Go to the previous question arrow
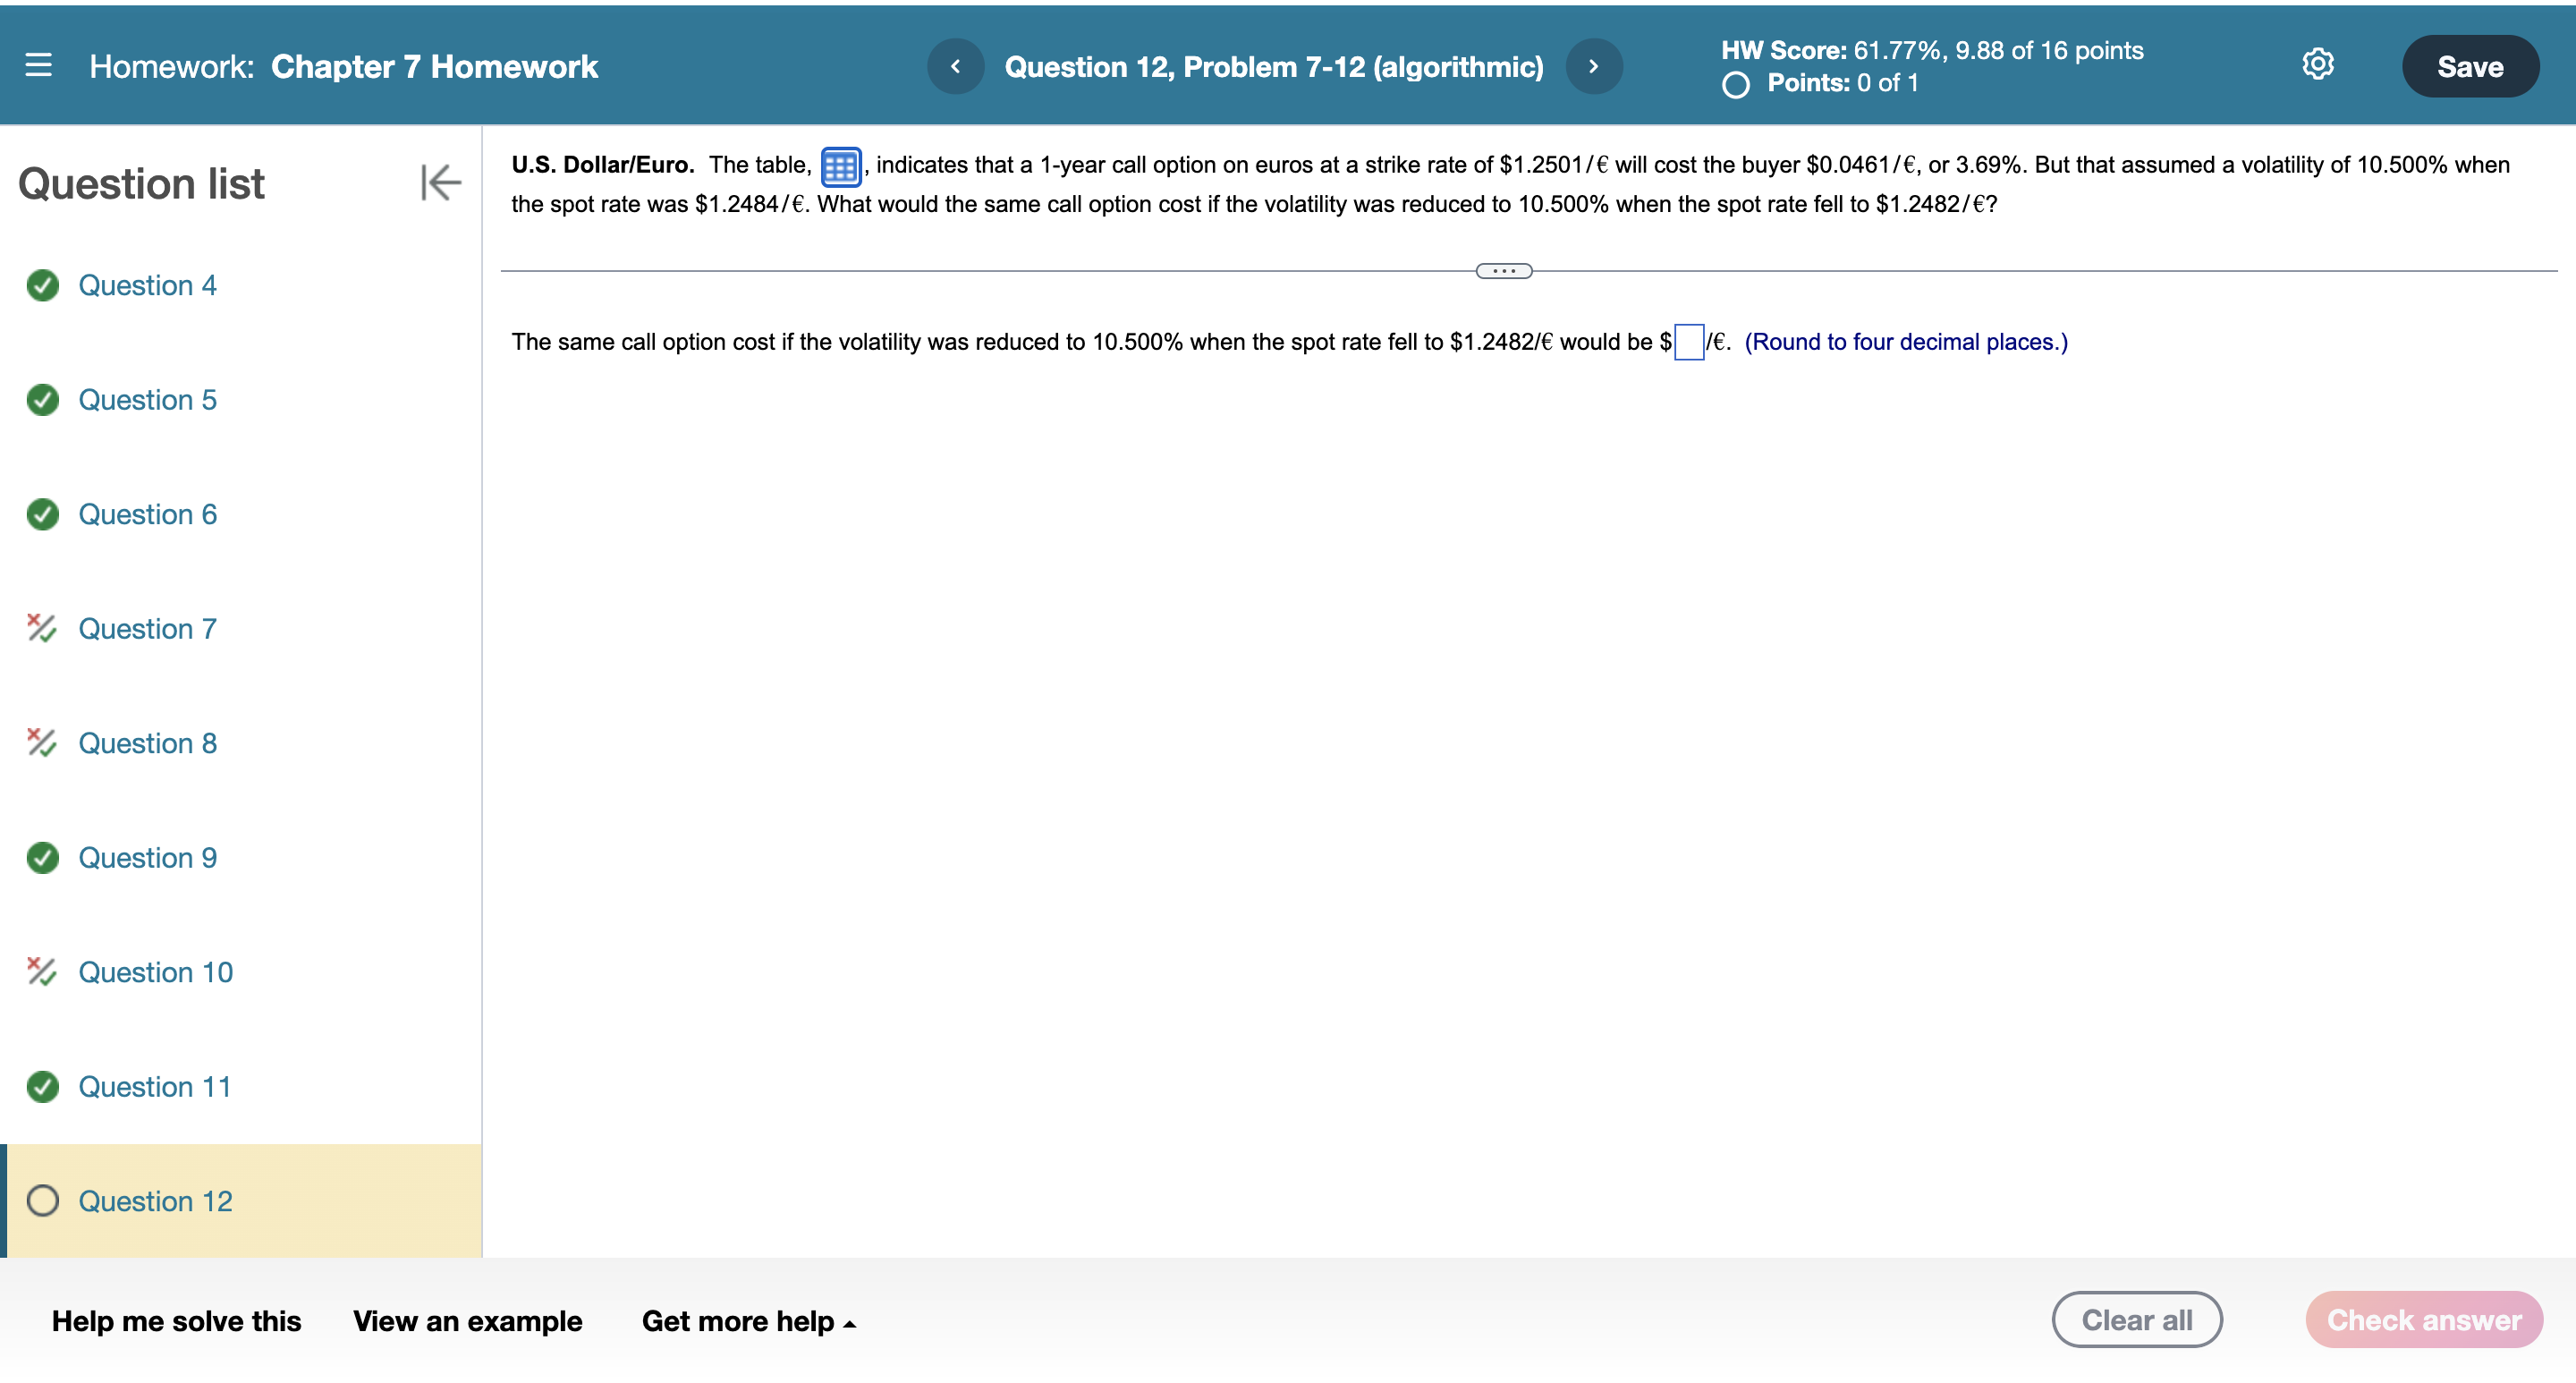Viewport: 2576px width, 1383px height. pyautogui.click(x=955, y=66)
